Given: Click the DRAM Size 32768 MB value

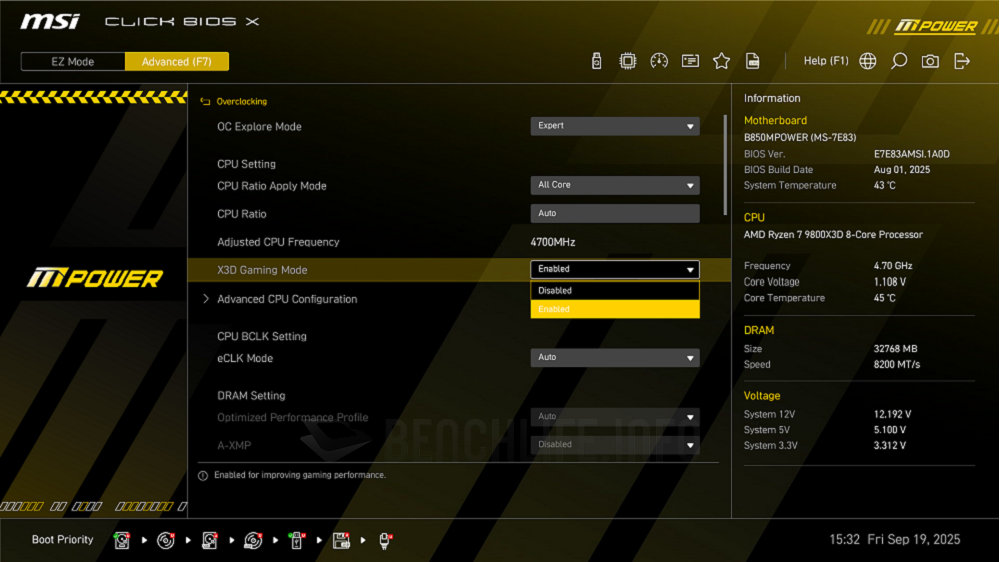Looking at the screenshot, I should 895,349.
